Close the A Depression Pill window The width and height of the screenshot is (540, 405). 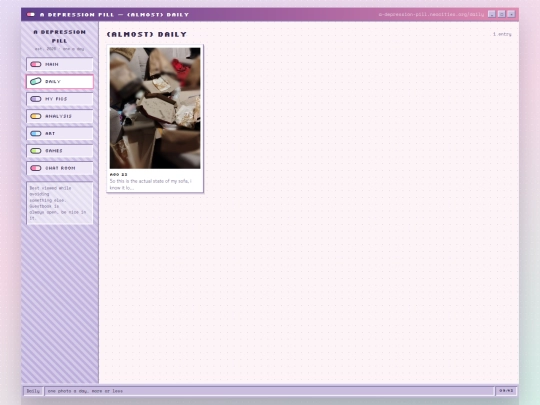click(x=511, y=14)
